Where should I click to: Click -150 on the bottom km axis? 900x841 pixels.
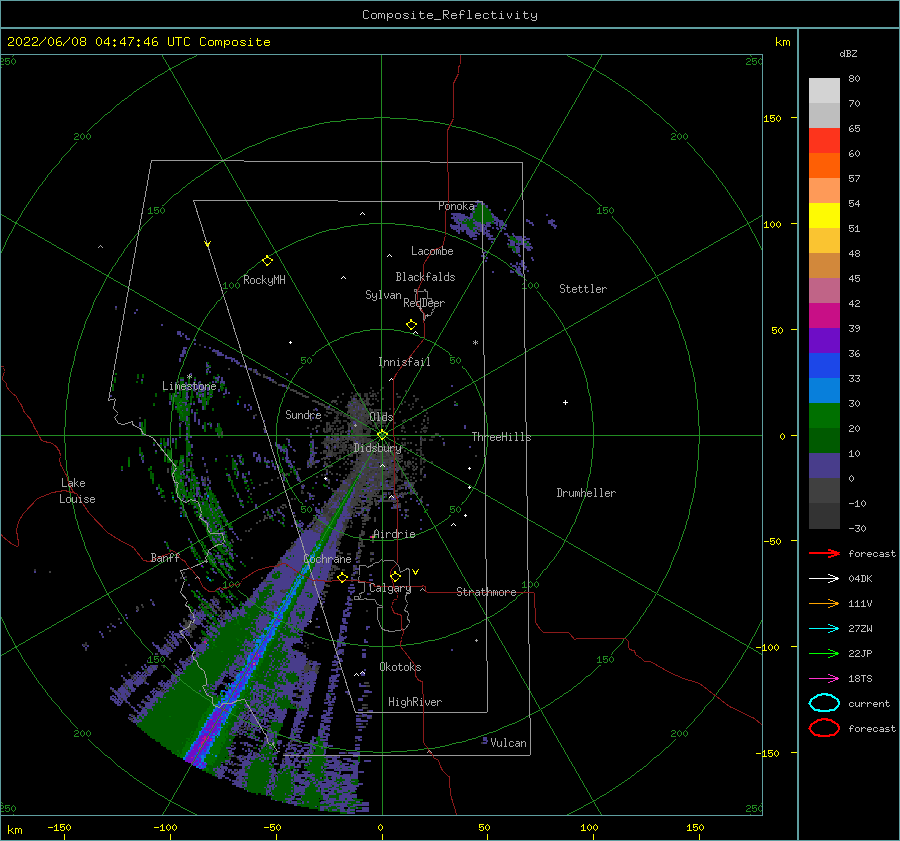[x=59, y=827]
